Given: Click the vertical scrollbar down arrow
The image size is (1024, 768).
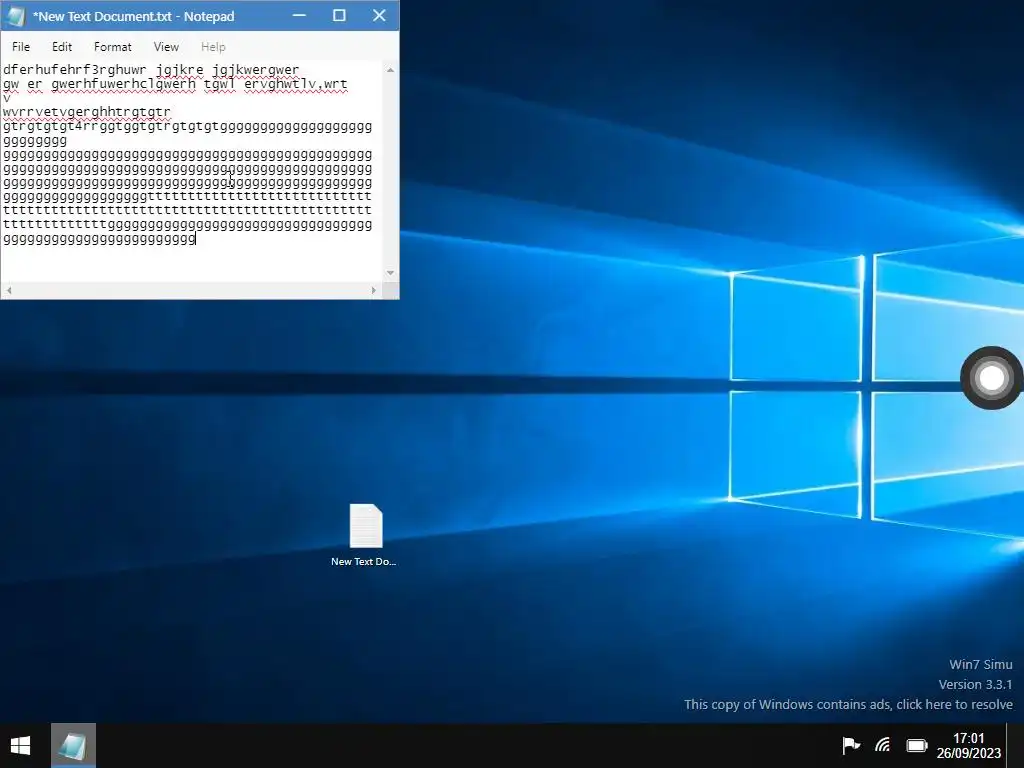Looking at the screenshot, I should [x=391, y=273].
